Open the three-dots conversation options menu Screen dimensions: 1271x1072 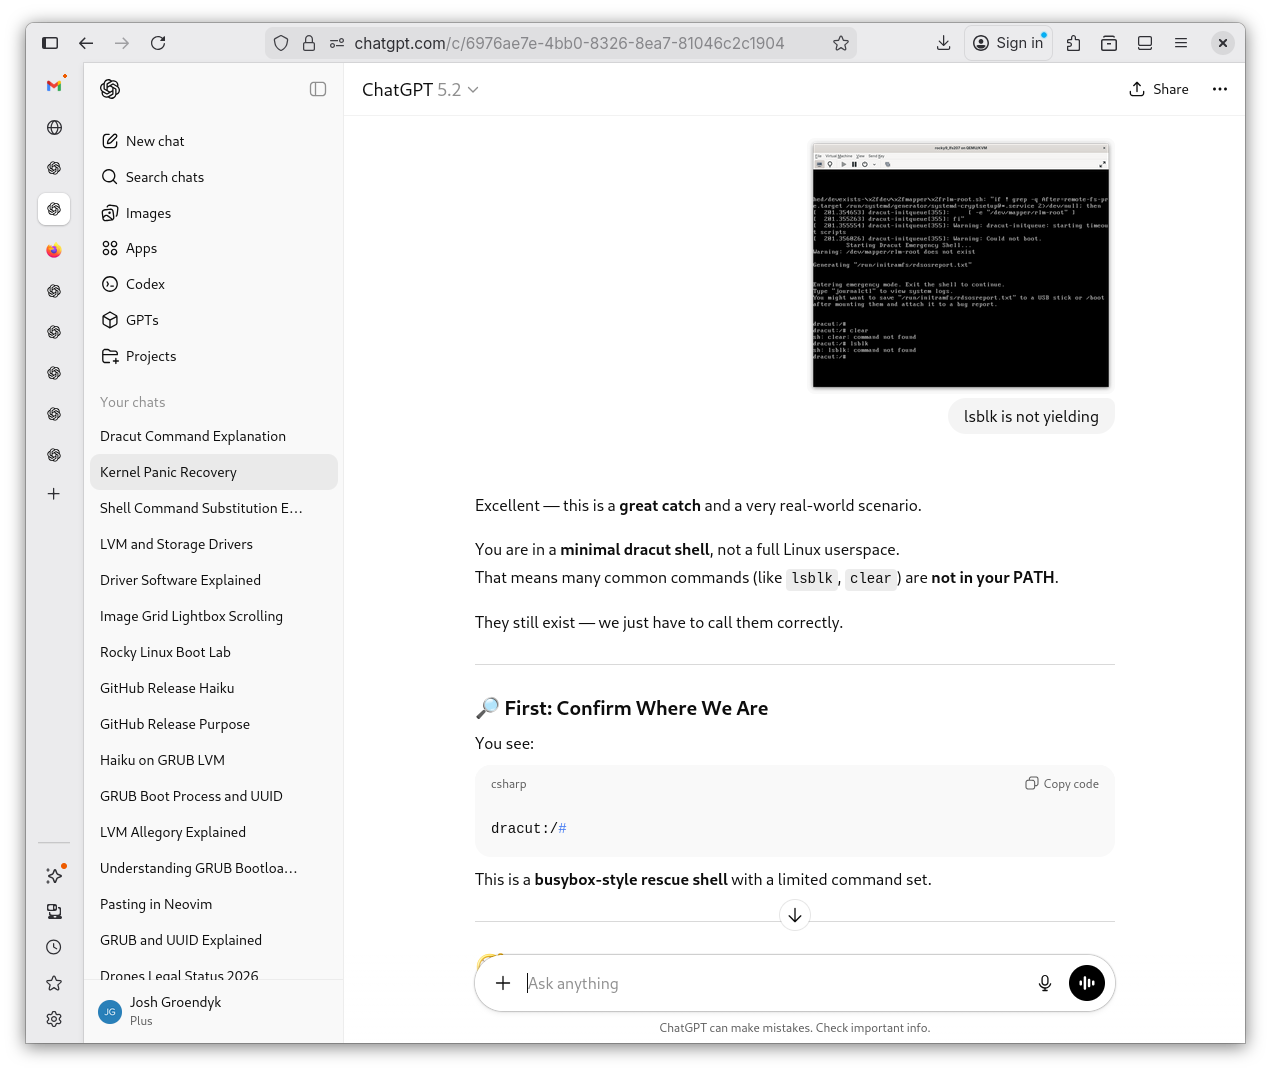pyautogui.click(x=1219, y=89)
